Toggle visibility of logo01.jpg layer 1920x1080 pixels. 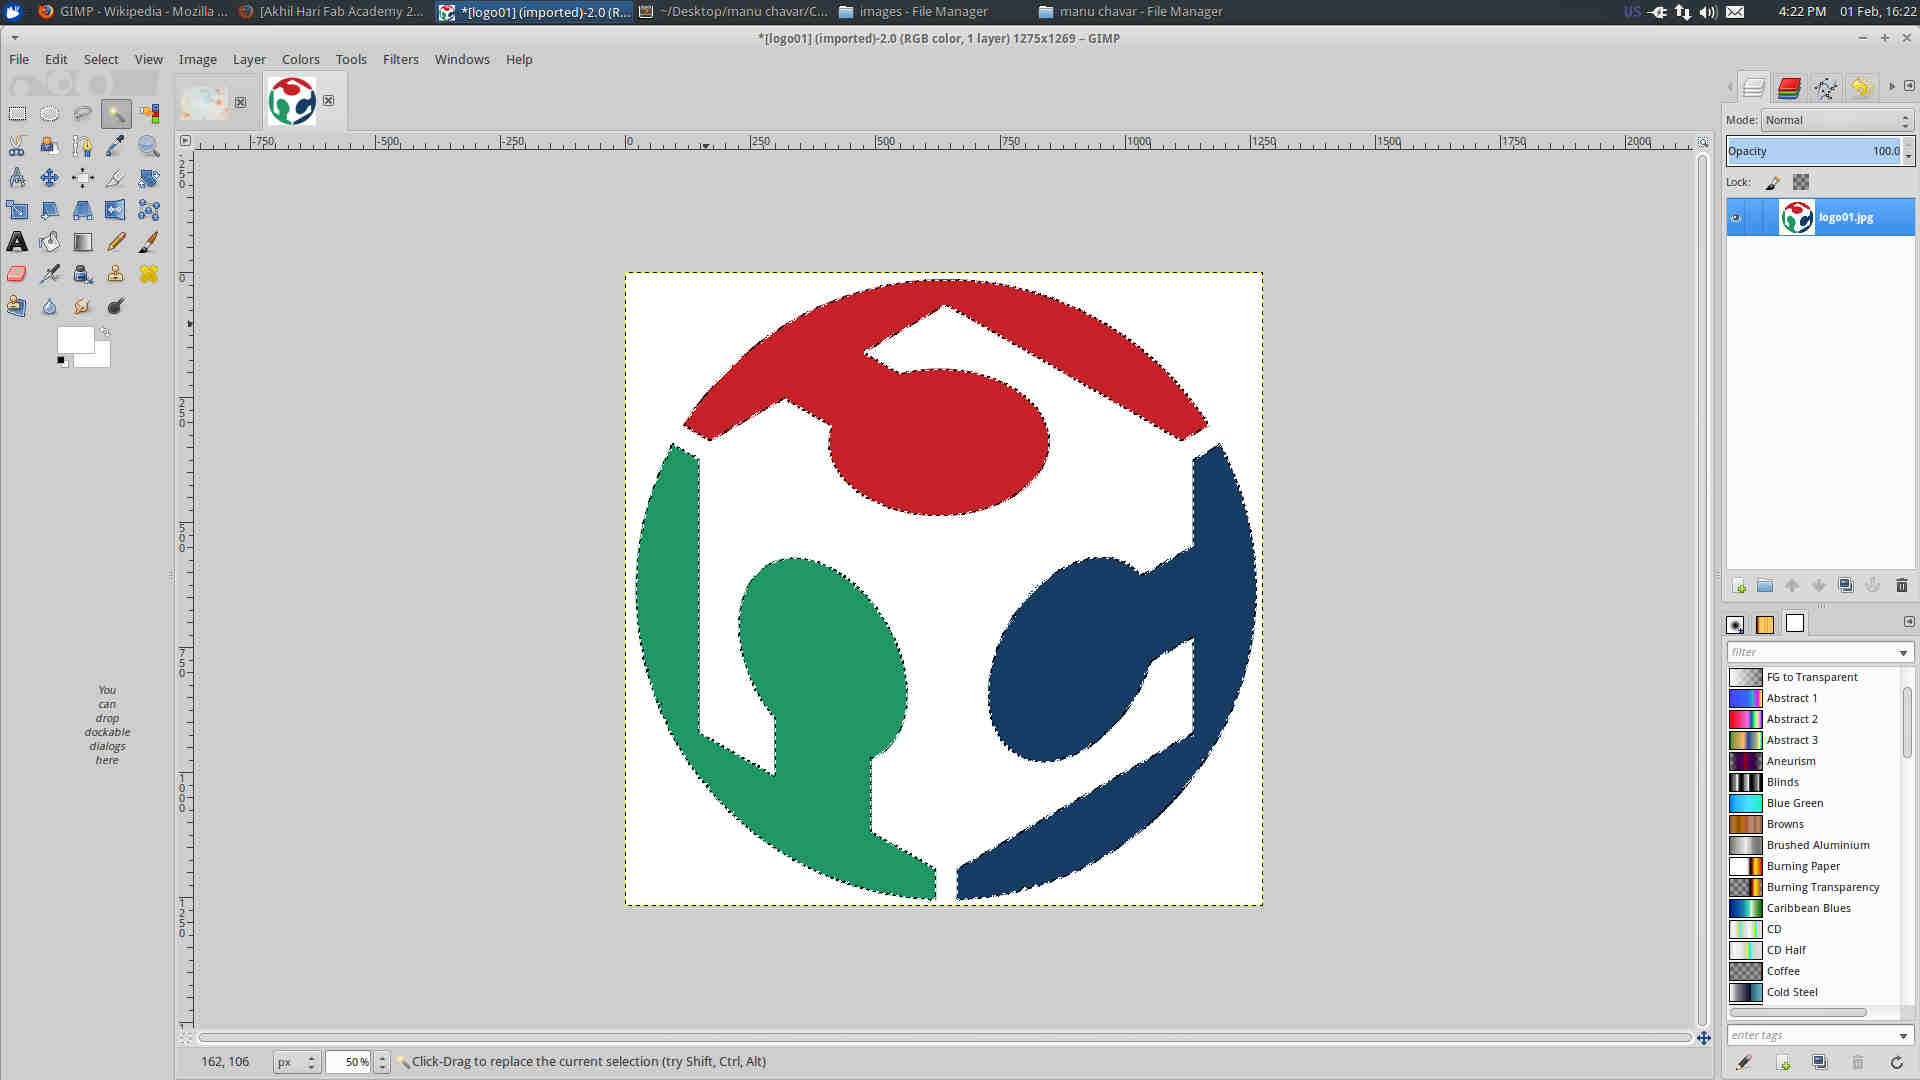(x=1738, y=216)
